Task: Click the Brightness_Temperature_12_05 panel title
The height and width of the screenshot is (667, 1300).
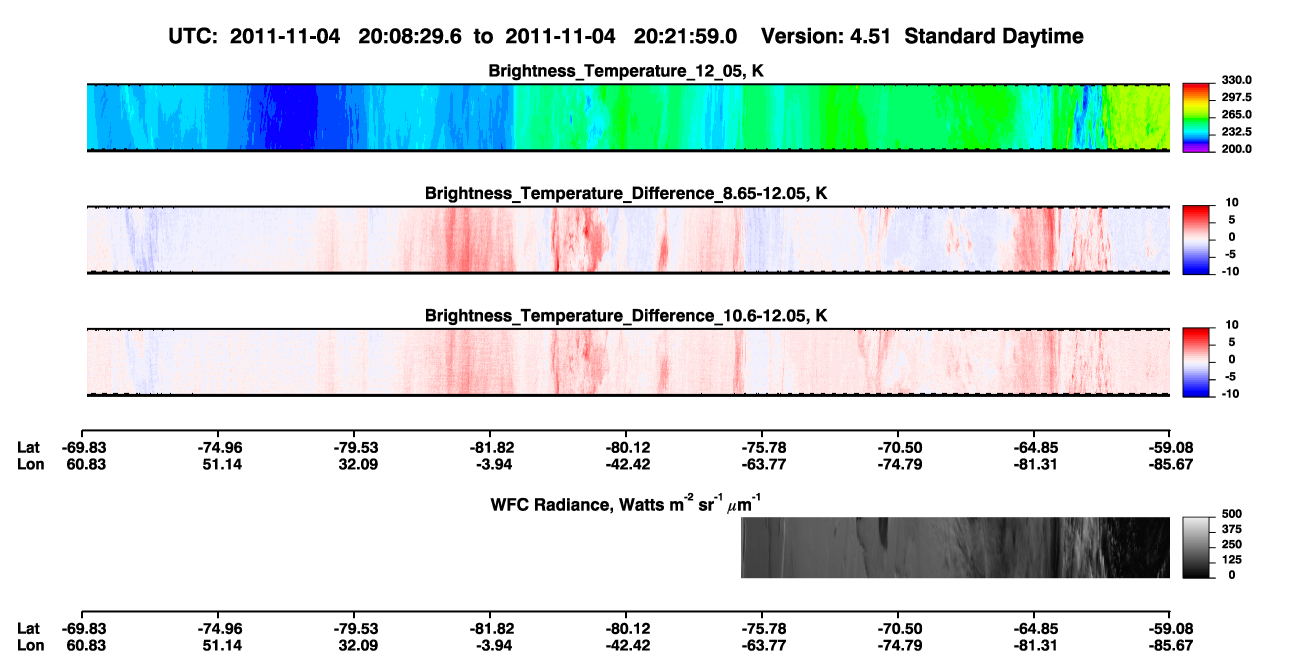Action: [x=627, y=71]
